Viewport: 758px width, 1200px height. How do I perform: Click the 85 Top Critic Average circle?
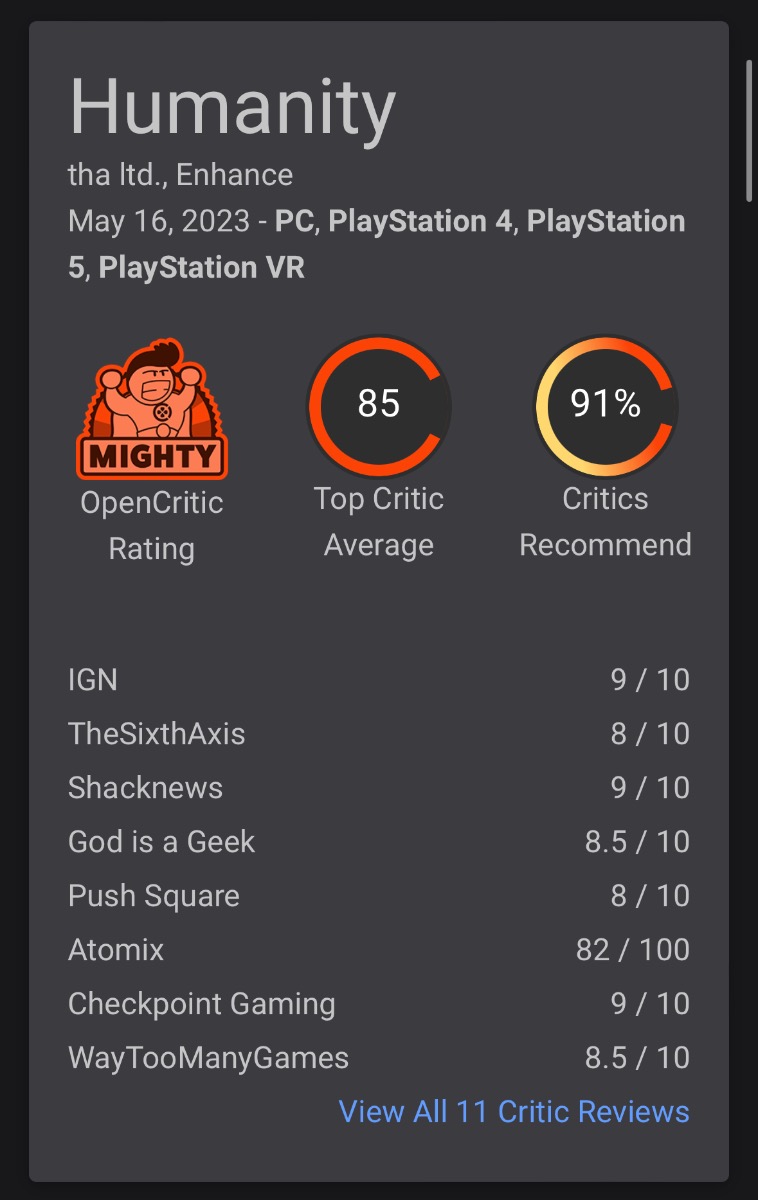(x=379, y=406)
